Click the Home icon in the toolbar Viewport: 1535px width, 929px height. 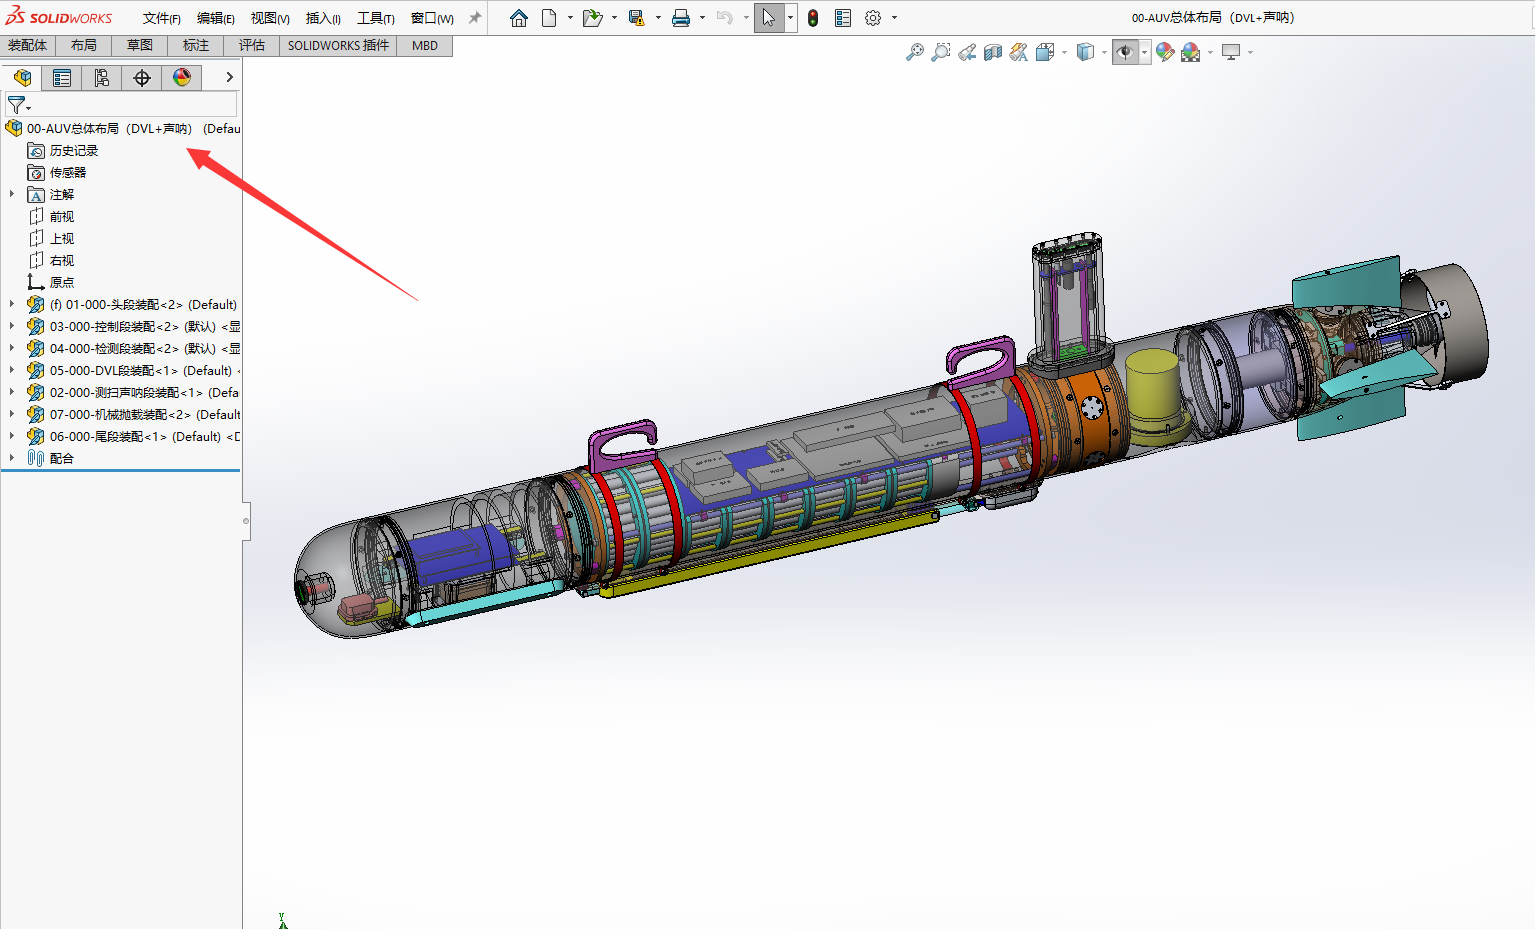click(519, 18)
